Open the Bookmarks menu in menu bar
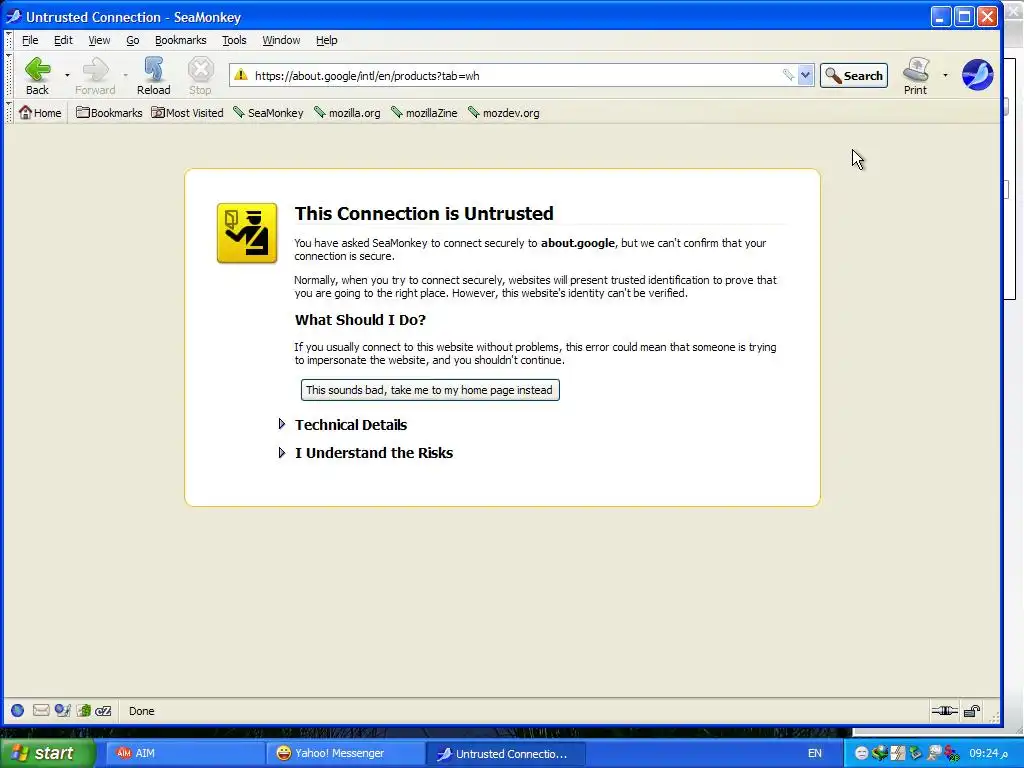This screenshot has height=768, width=1024. point(181,40)
